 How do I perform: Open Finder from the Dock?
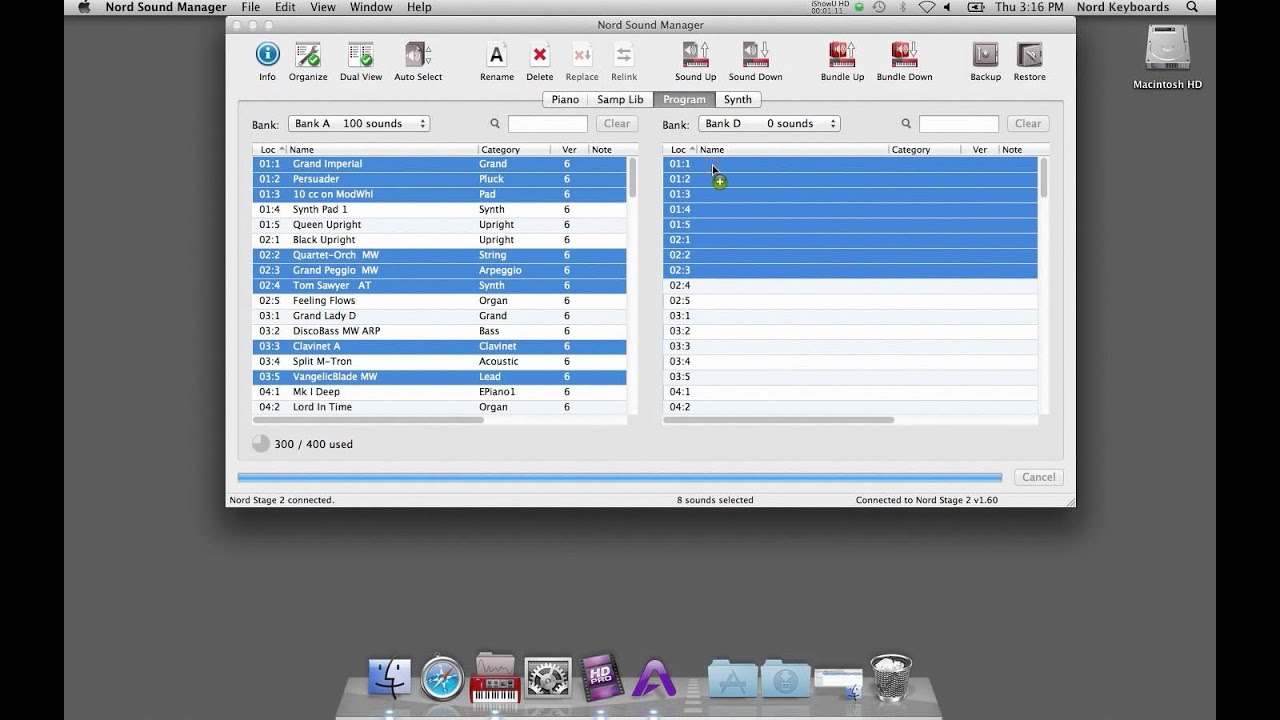pos(390,678)
